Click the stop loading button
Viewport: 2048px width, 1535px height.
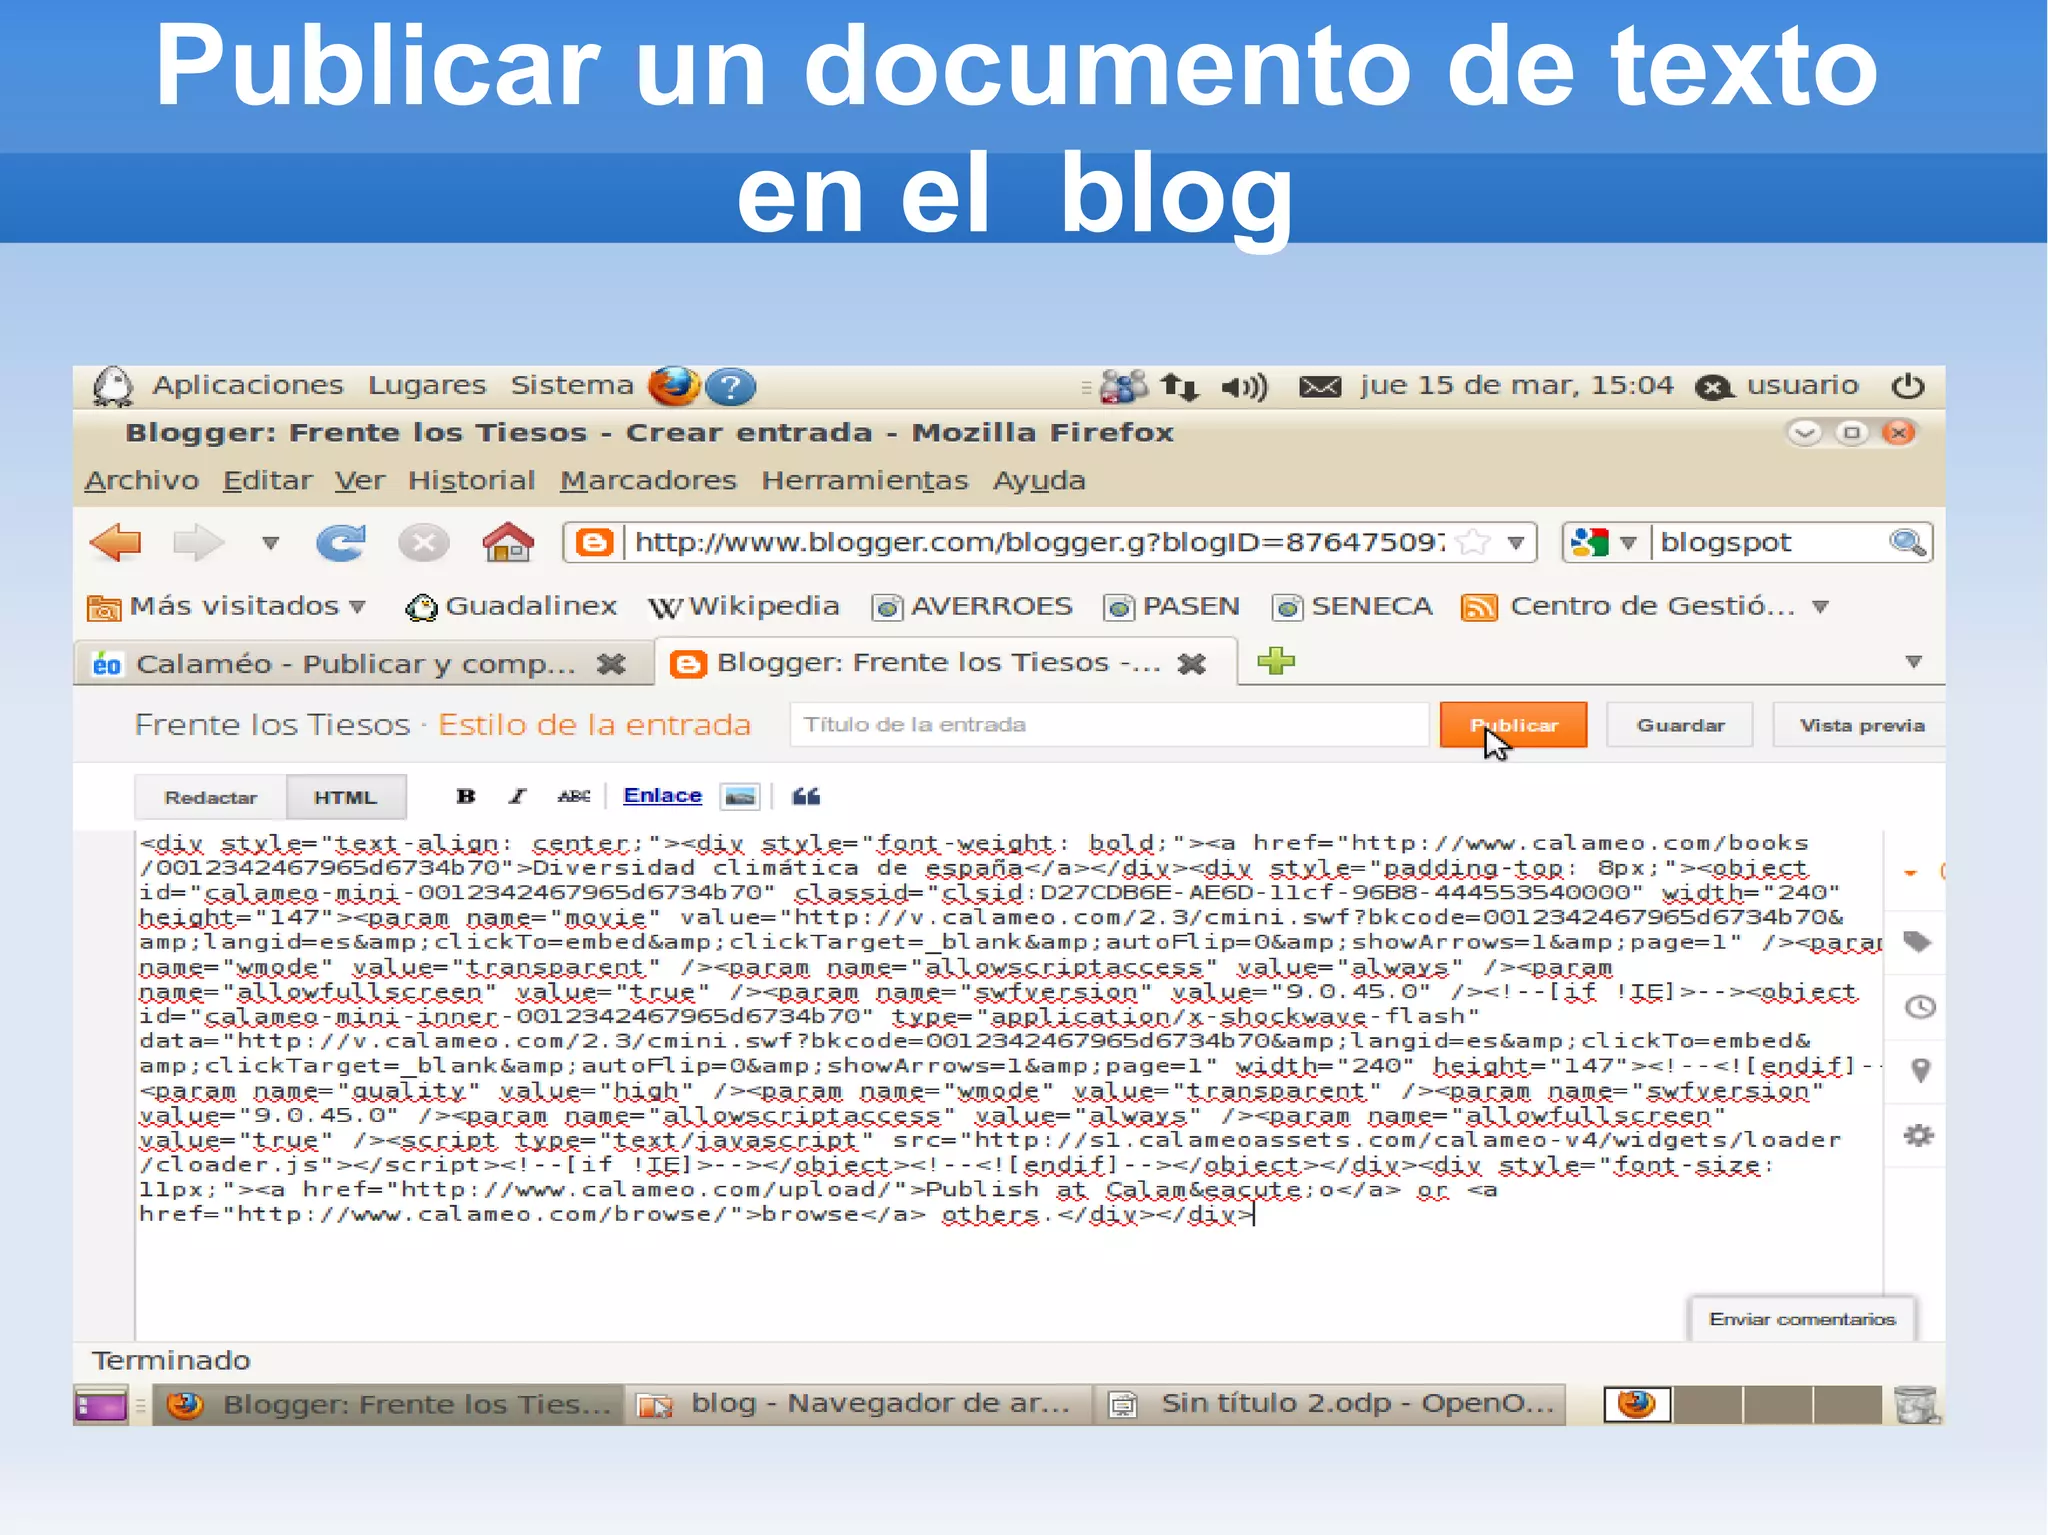pyautogui.click(x=424, y=543)
